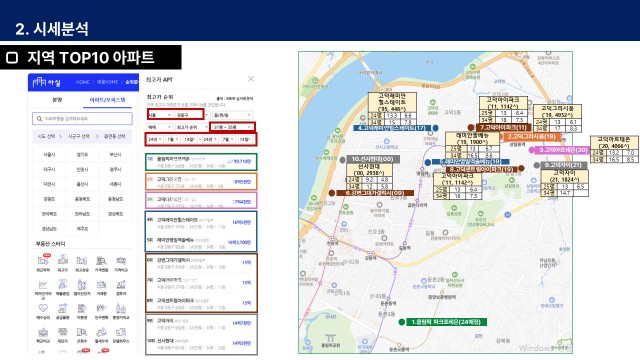Choose 제주도 in the region grid
This screenshot has width=640, height=360.
(x=82, y=229)
